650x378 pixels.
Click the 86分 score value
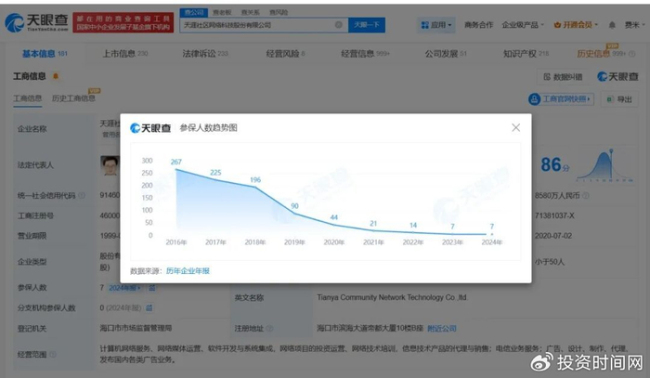[x=555, y=165]
